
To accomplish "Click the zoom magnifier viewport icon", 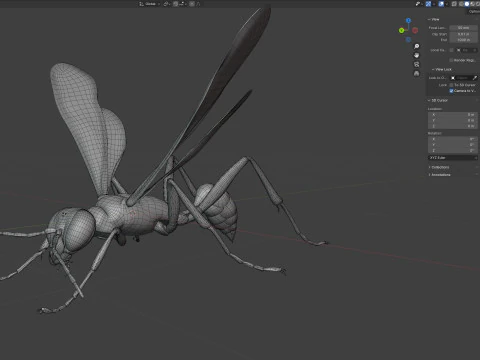I will click(417, 46).
